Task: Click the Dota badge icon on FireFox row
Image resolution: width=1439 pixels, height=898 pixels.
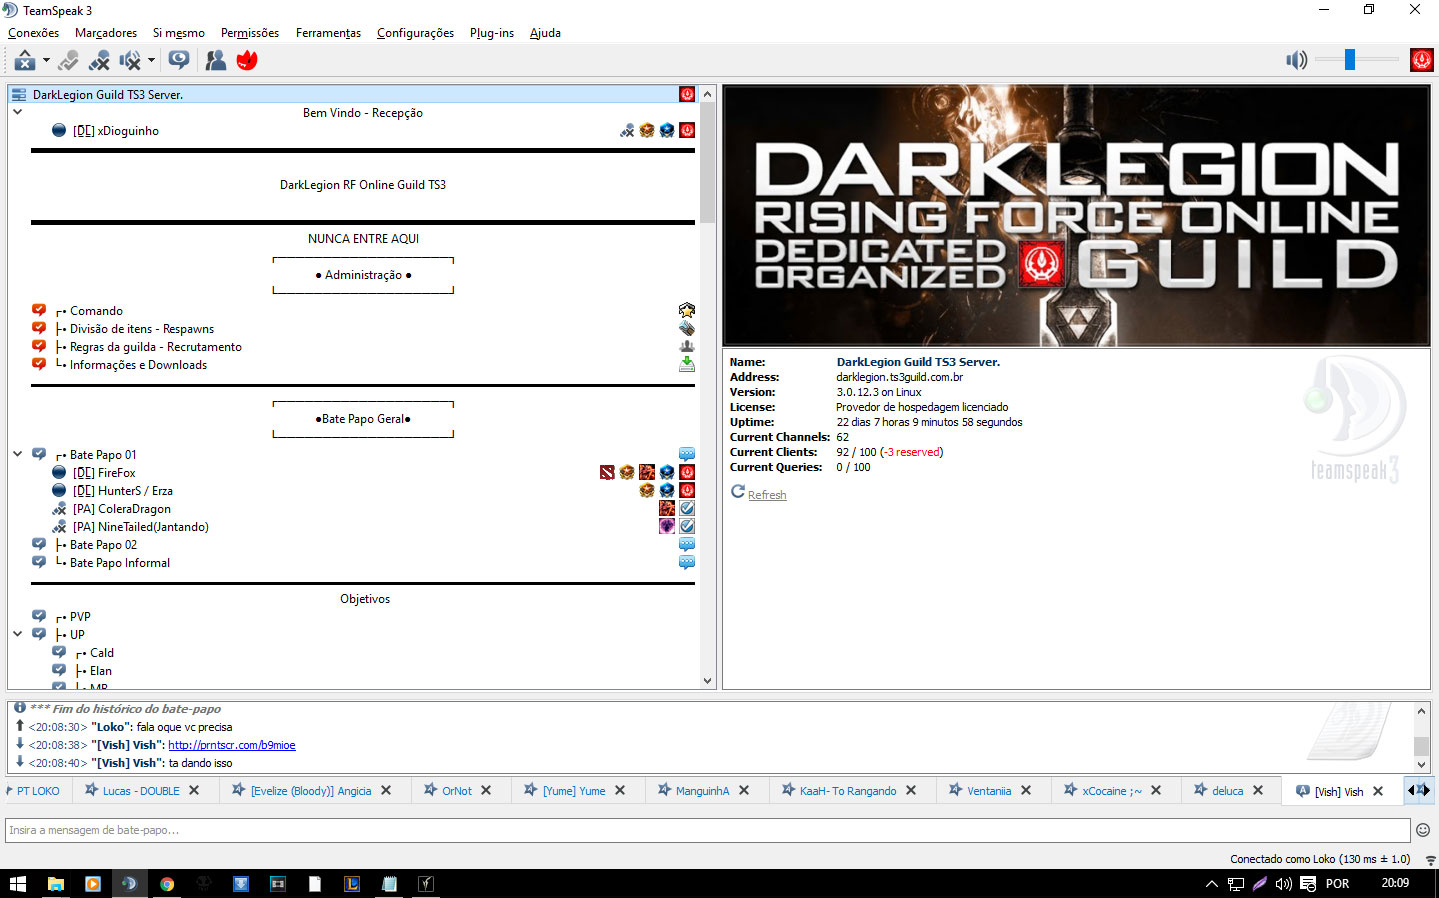Action: [x=607, y=472]
